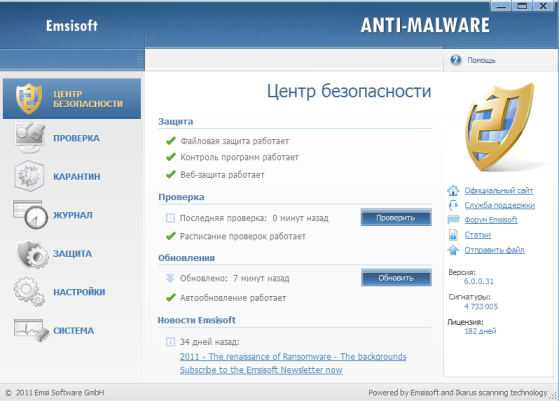This screenshot has height=401, width=559.
Task: Click the clock icon beside Последняя проверка
Action: coord(170,218)
